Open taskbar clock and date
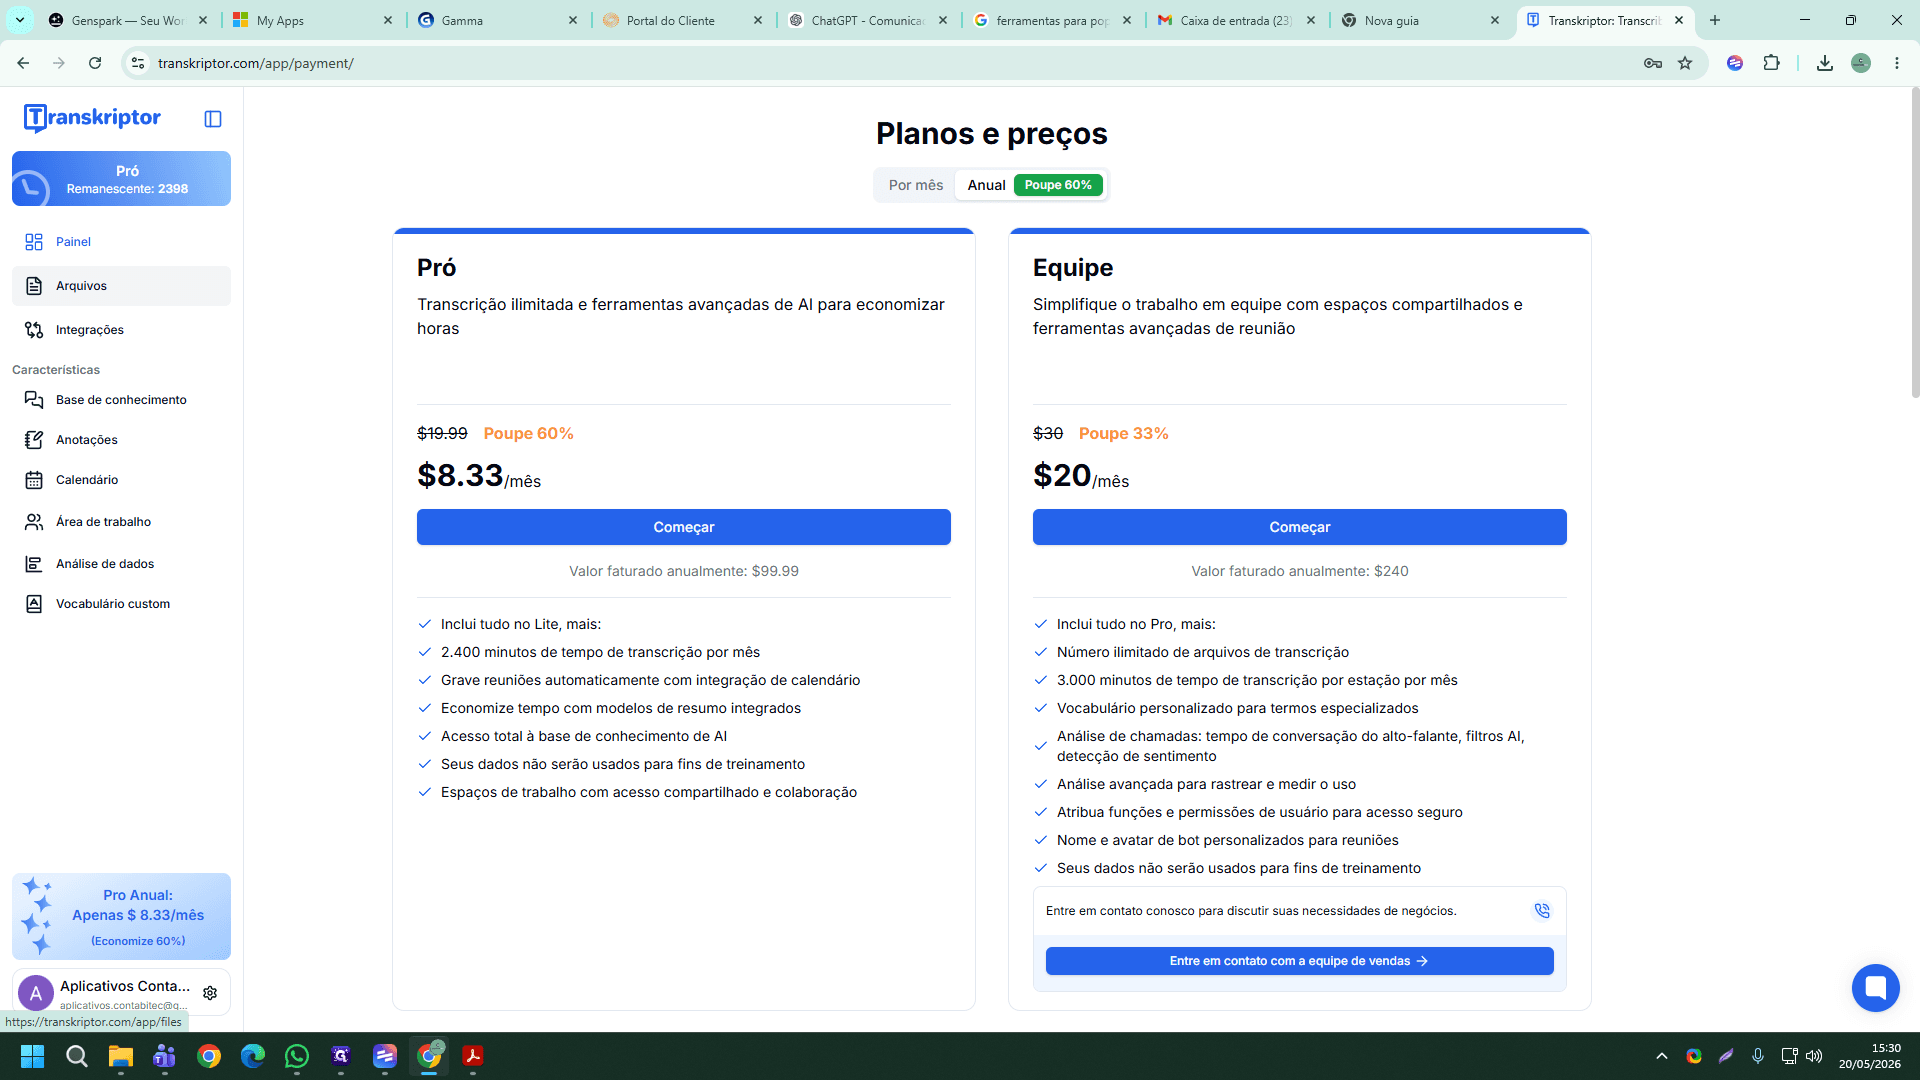Image resolution: width=1920 pixels, height=1080 pixels. pos(1869,1056)
